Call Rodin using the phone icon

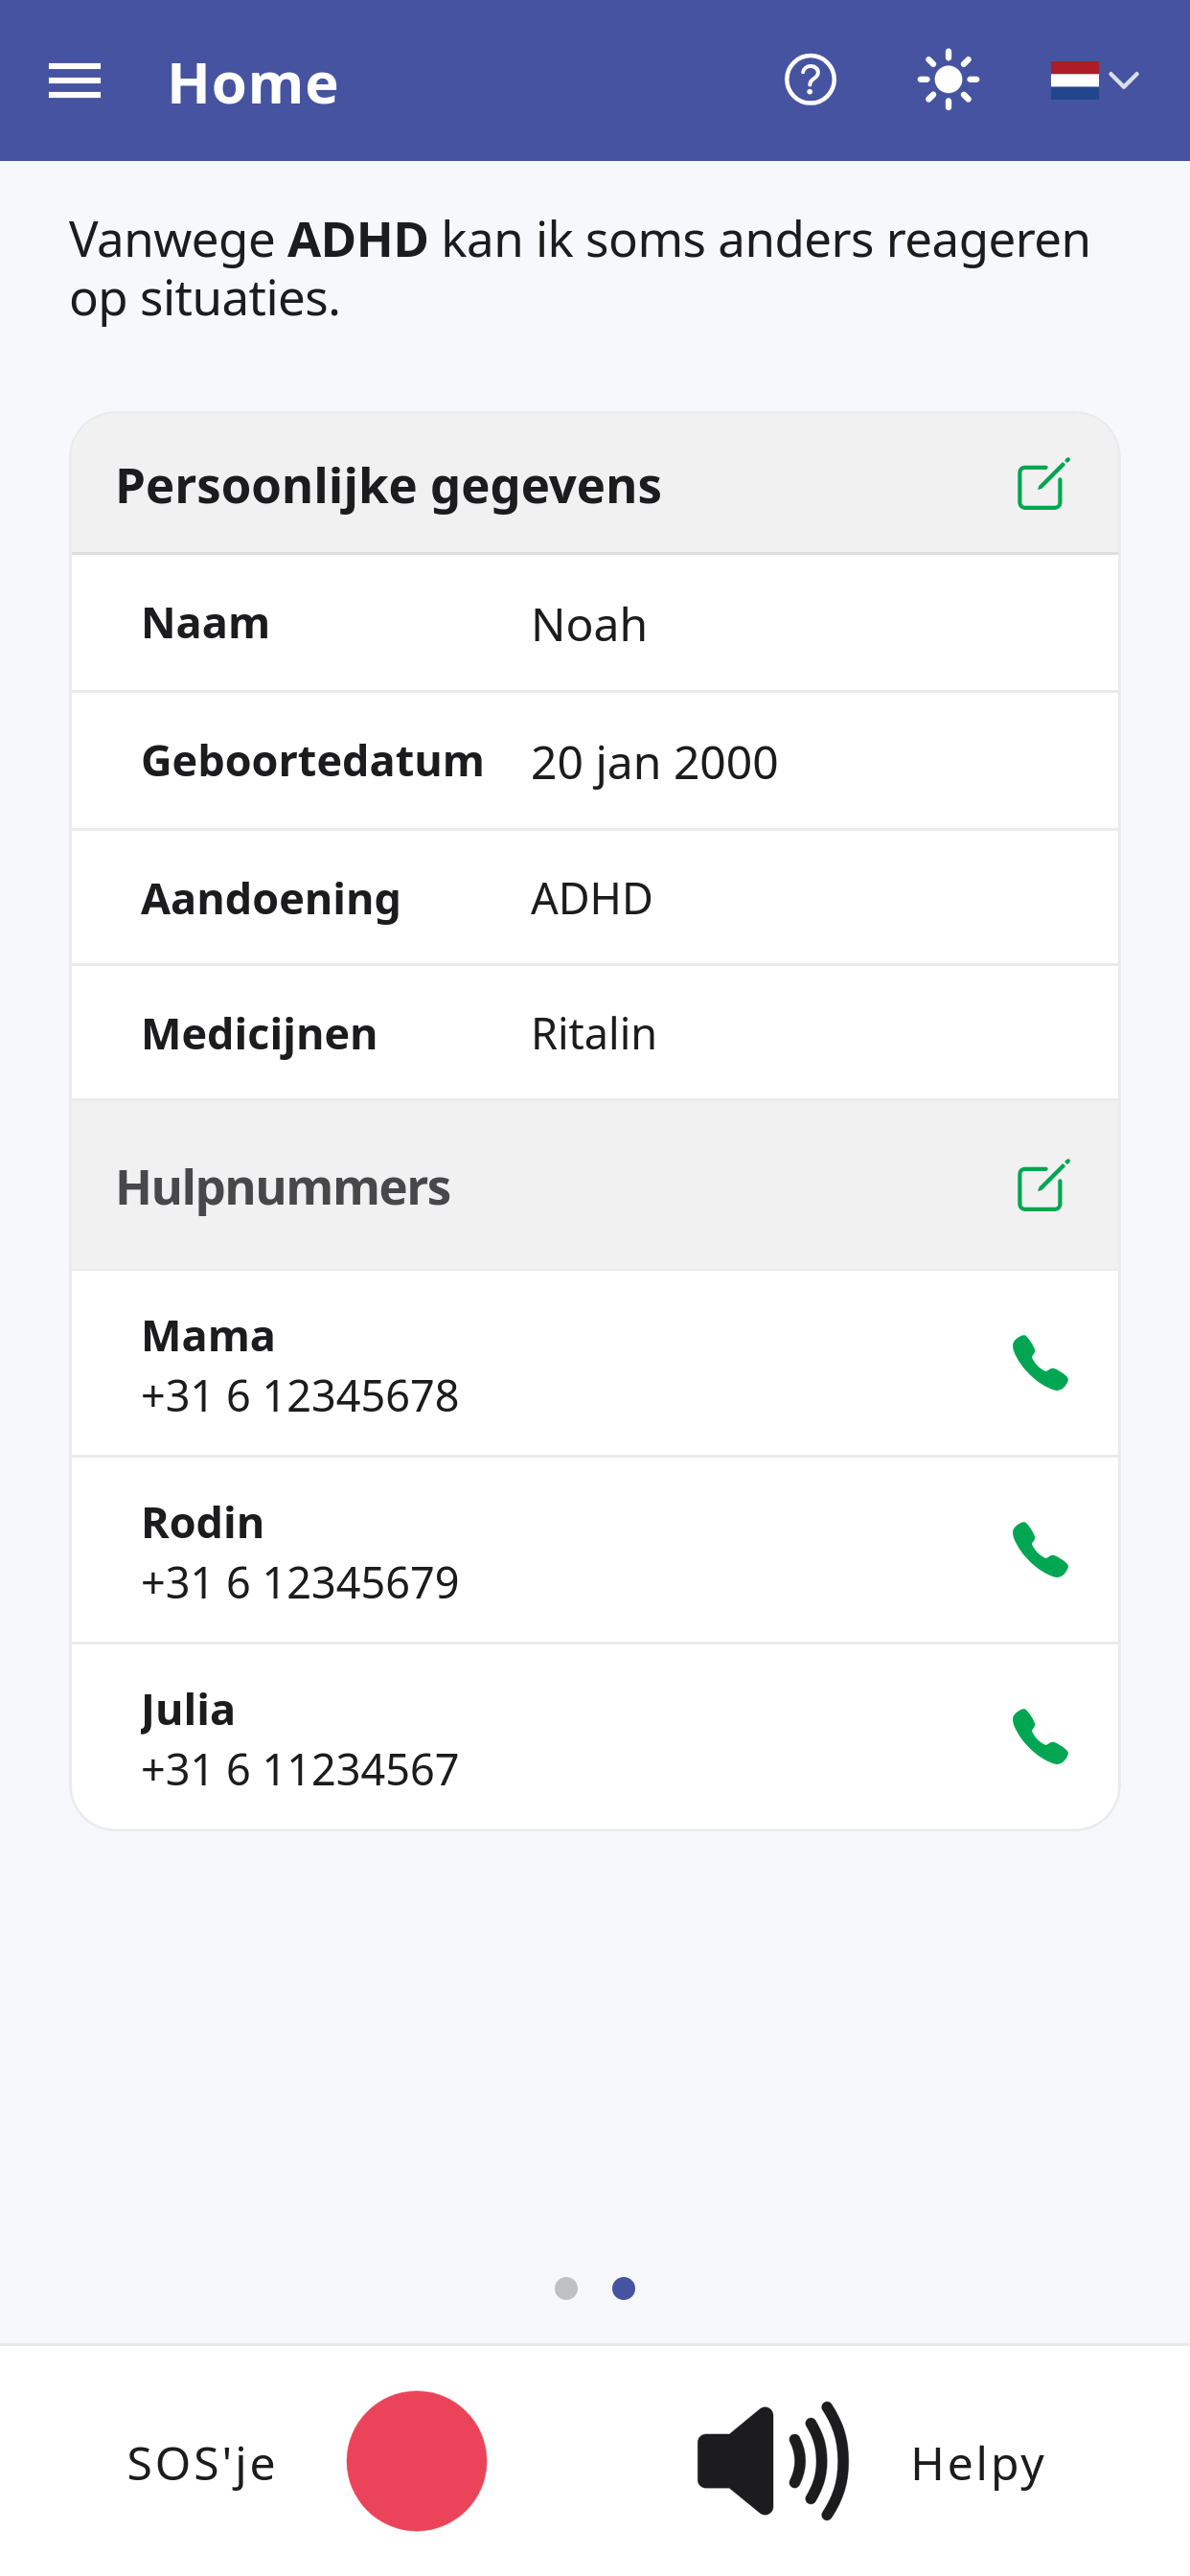[1040, 1549]
